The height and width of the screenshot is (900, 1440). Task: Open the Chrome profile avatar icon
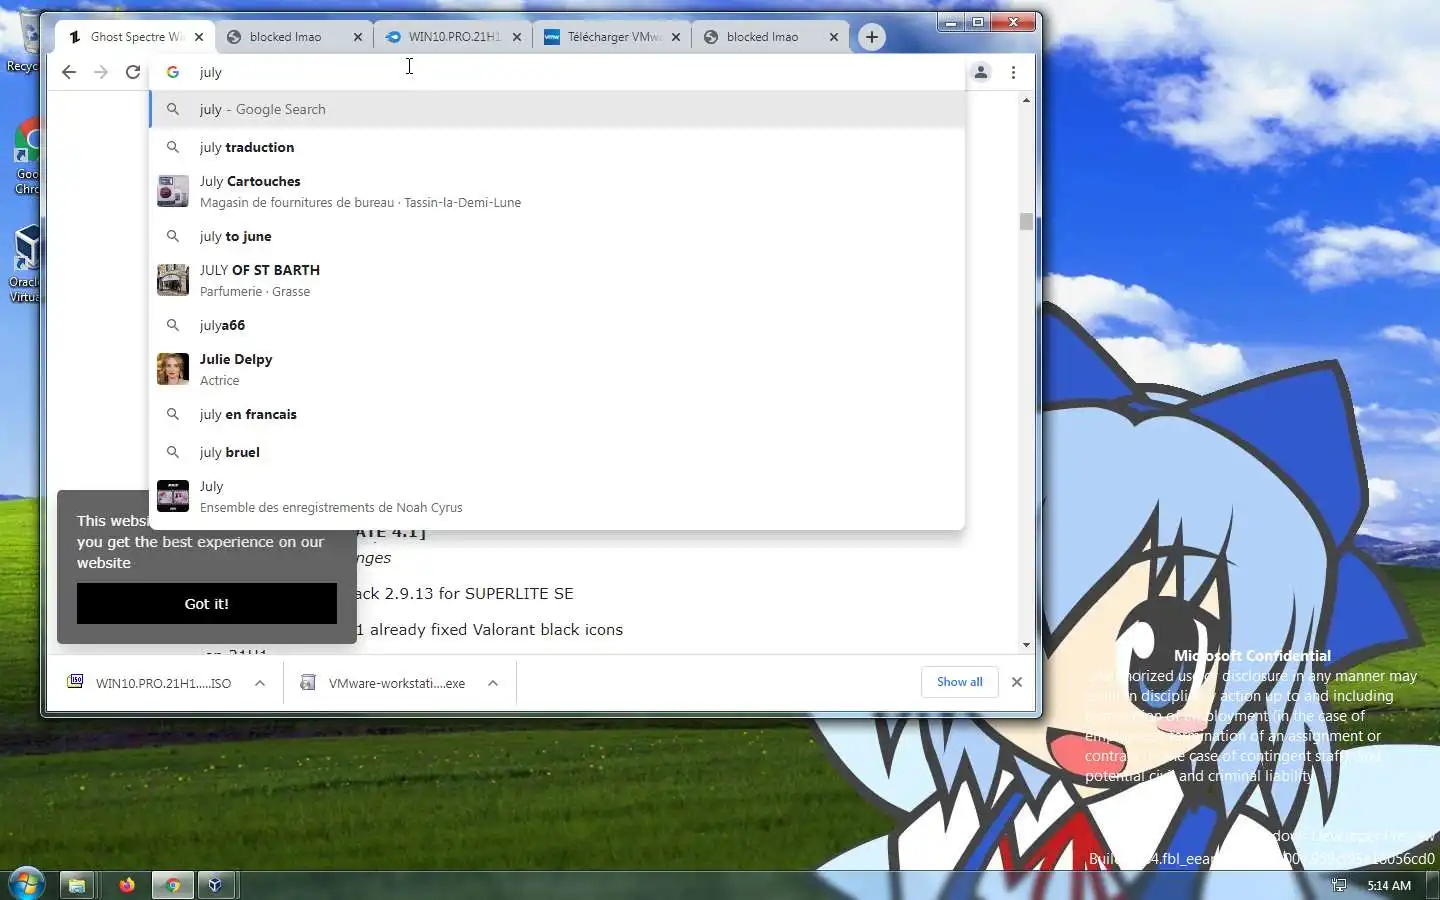click(981, 72)
